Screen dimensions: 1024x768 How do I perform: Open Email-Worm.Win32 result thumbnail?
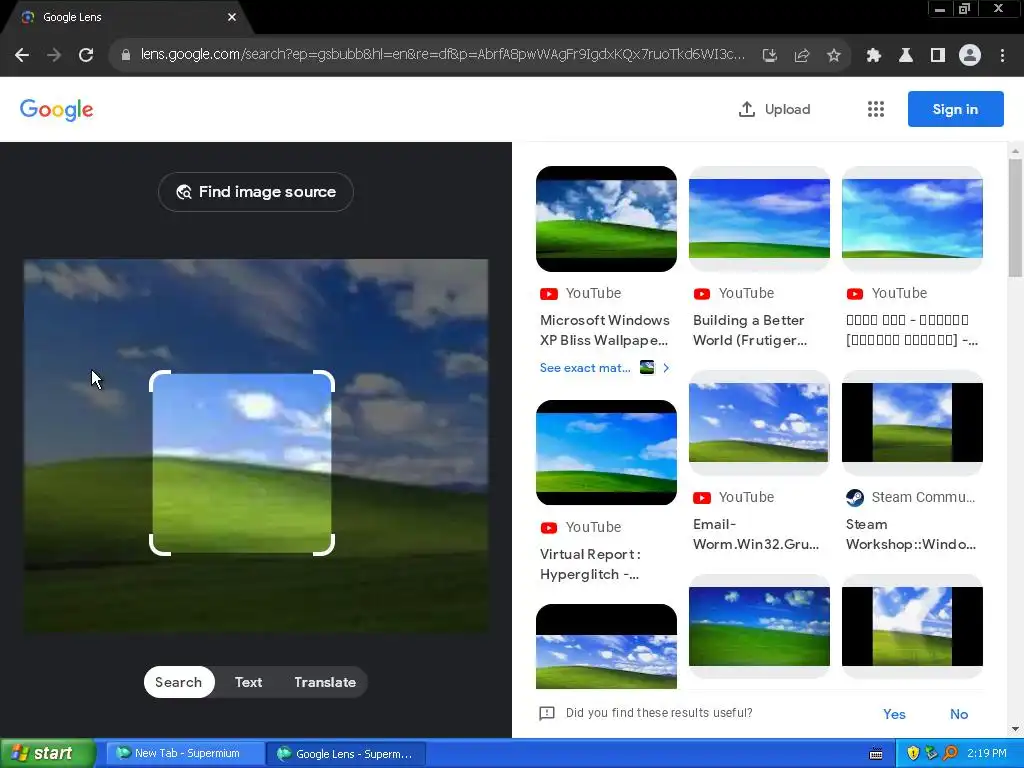tap(760, 423)
